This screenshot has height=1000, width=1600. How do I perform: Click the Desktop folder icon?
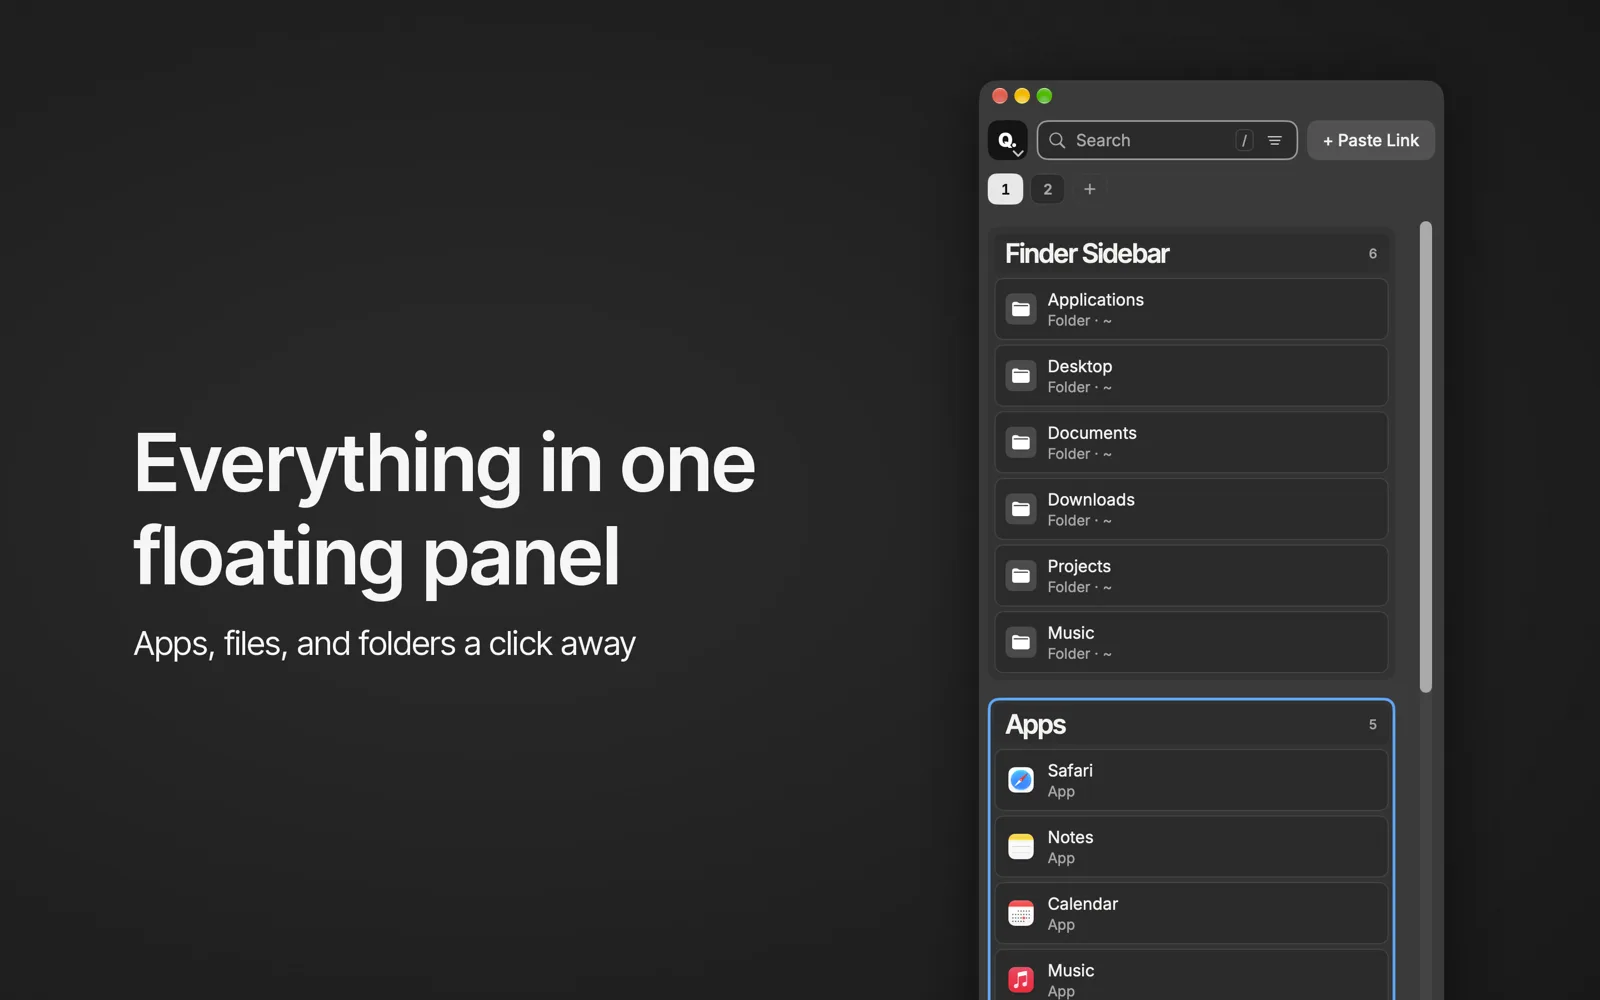tap(1021, 376)
